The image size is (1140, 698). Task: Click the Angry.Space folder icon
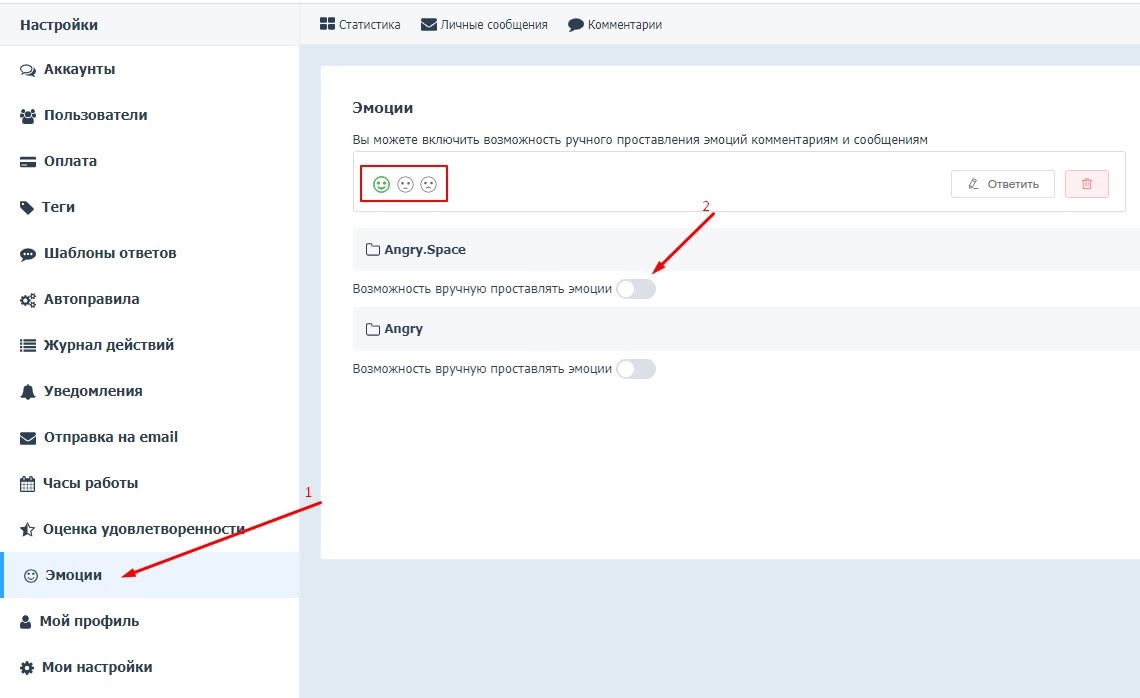(x=373, y=250)
